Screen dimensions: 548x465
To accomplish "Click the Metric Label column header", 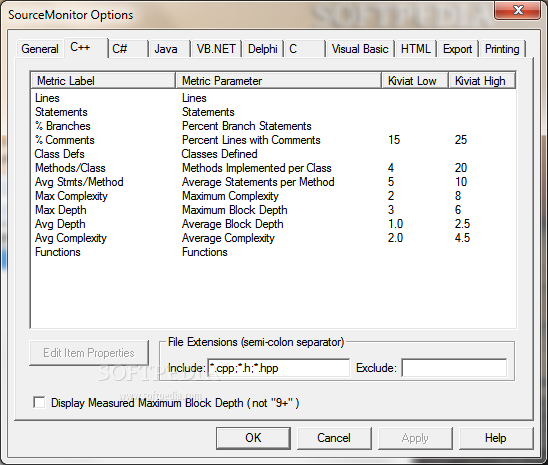I will pyautogui.click(x=103, y=81).
